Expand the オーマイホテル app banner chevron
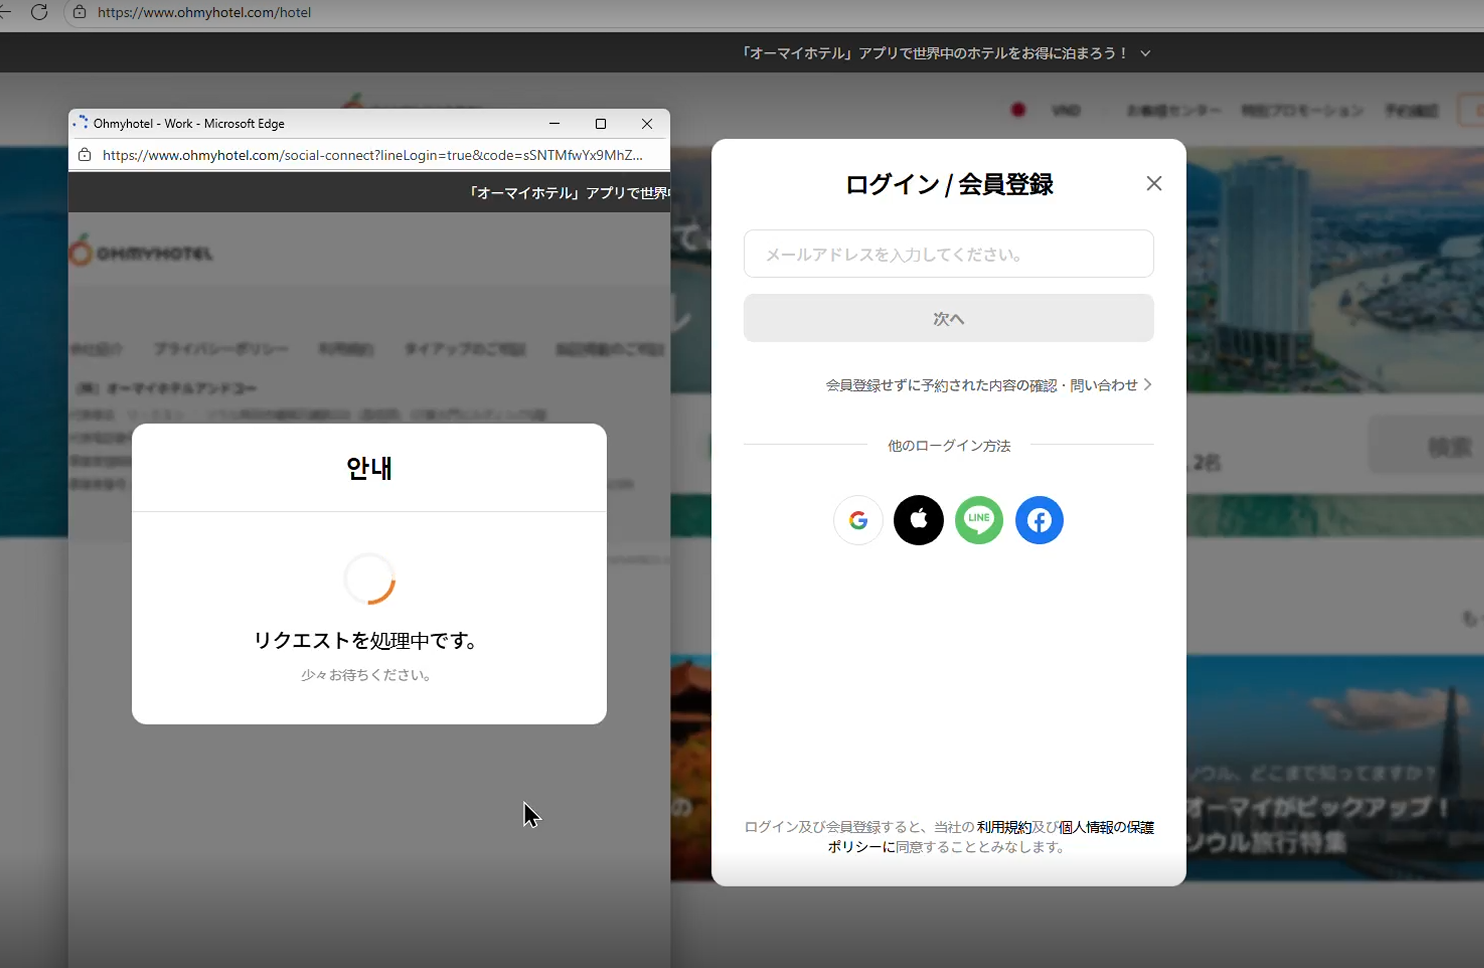The width and height of the screenshot is (1484, 968). (x=1146, y=53)
